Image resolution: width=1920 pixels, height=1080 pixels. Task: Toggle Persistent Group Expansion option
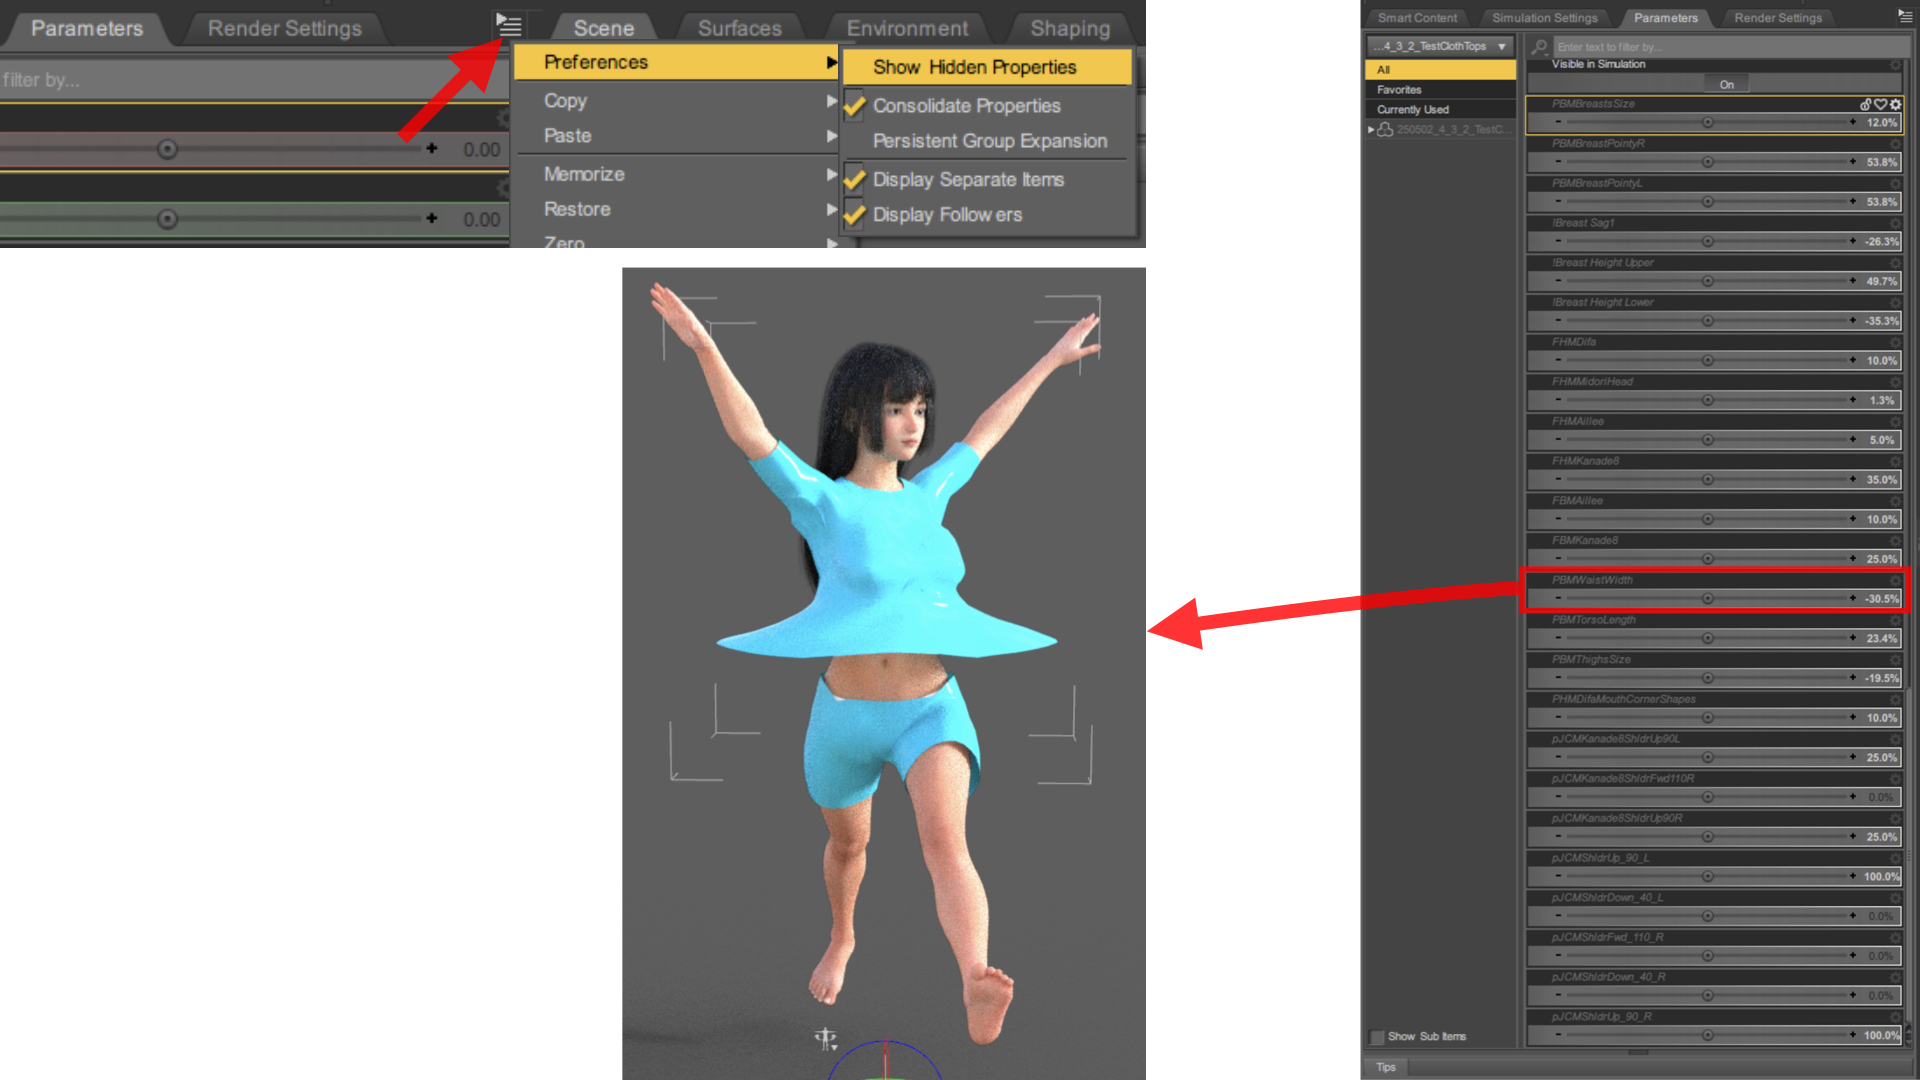(990, 141)
